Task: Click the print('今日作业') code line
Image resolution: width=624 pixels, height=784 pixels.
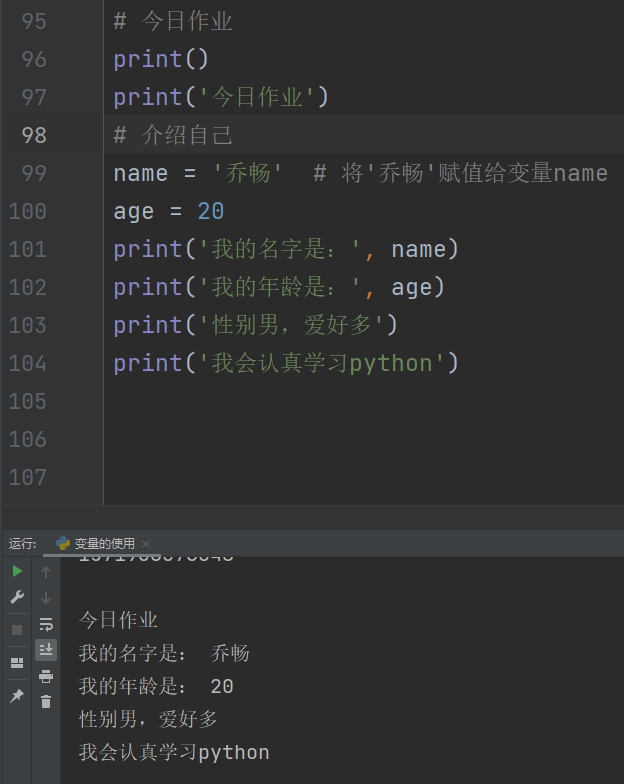Action: pos(220,97)
